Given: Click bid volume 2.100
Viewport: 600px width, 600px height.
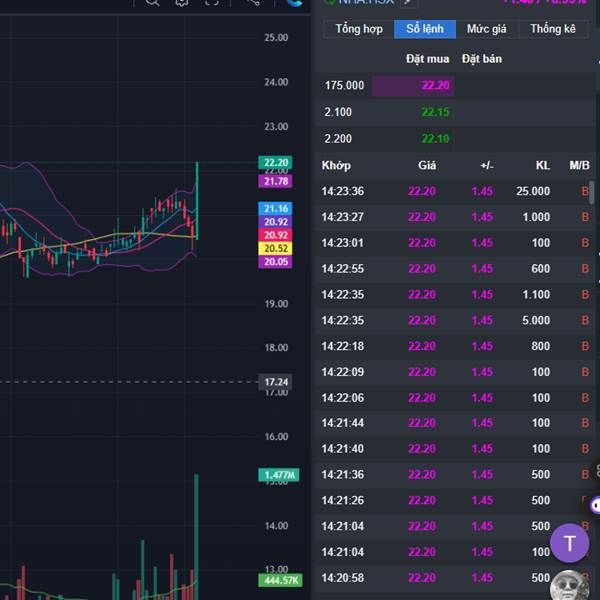Looking at the screenshot, I should coord(338,112).
